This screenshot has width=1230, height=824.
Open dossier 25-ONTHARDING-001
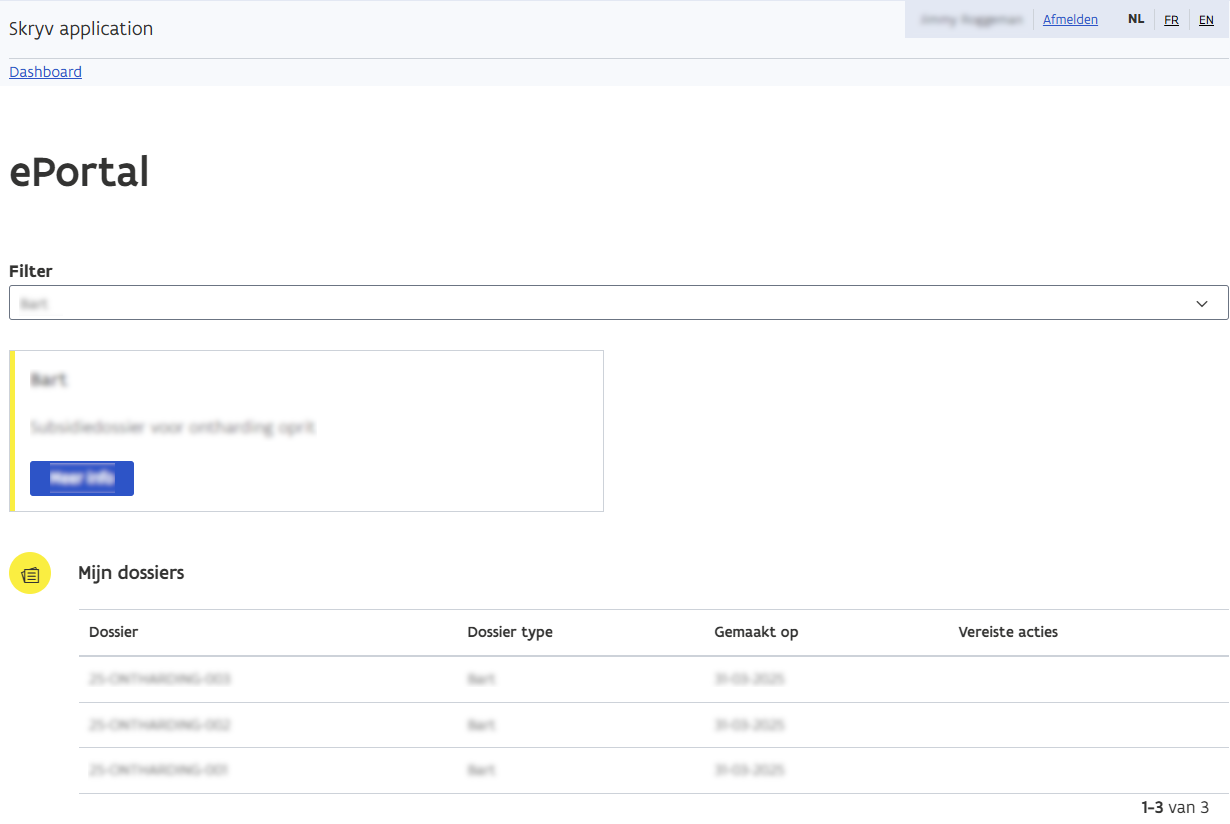160,770
